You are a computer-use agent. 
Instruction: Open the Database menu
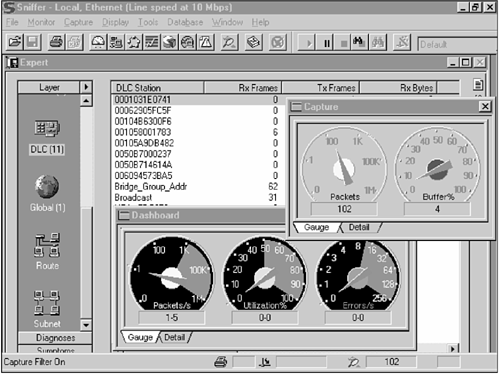[x=185, y=22]
